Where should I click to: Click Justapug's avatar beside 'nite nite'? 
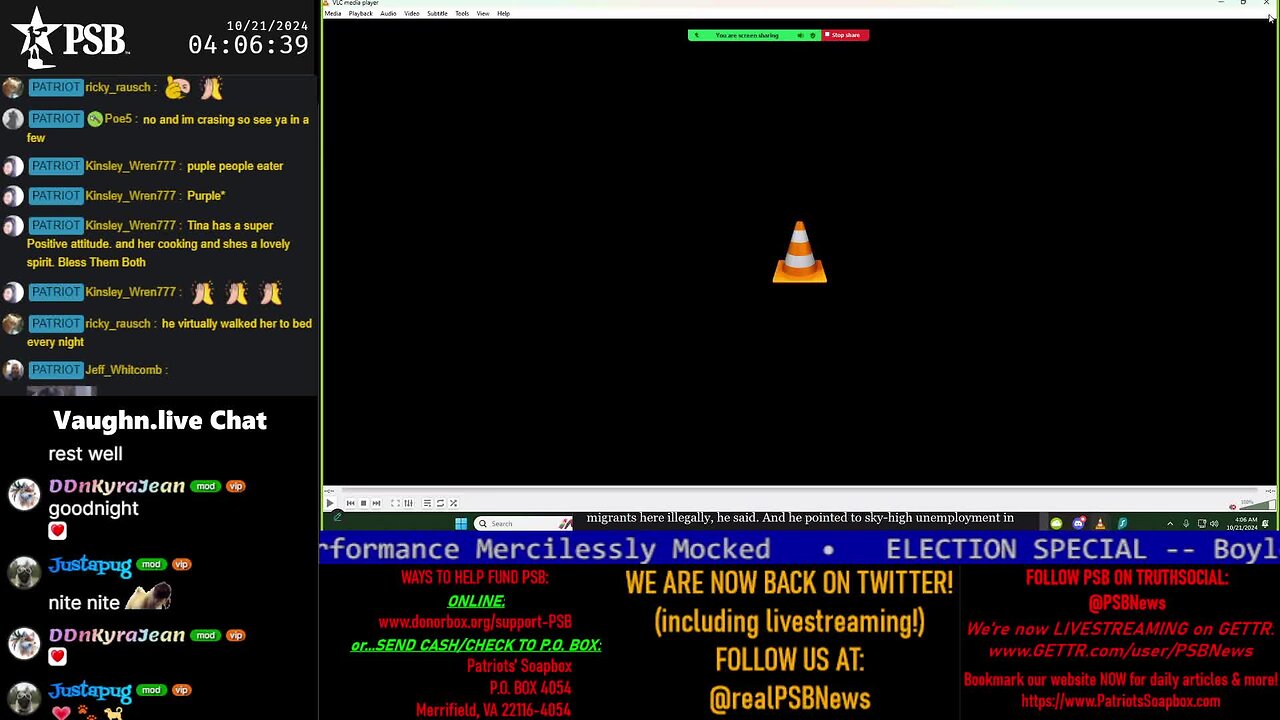[x=24, y=572]
